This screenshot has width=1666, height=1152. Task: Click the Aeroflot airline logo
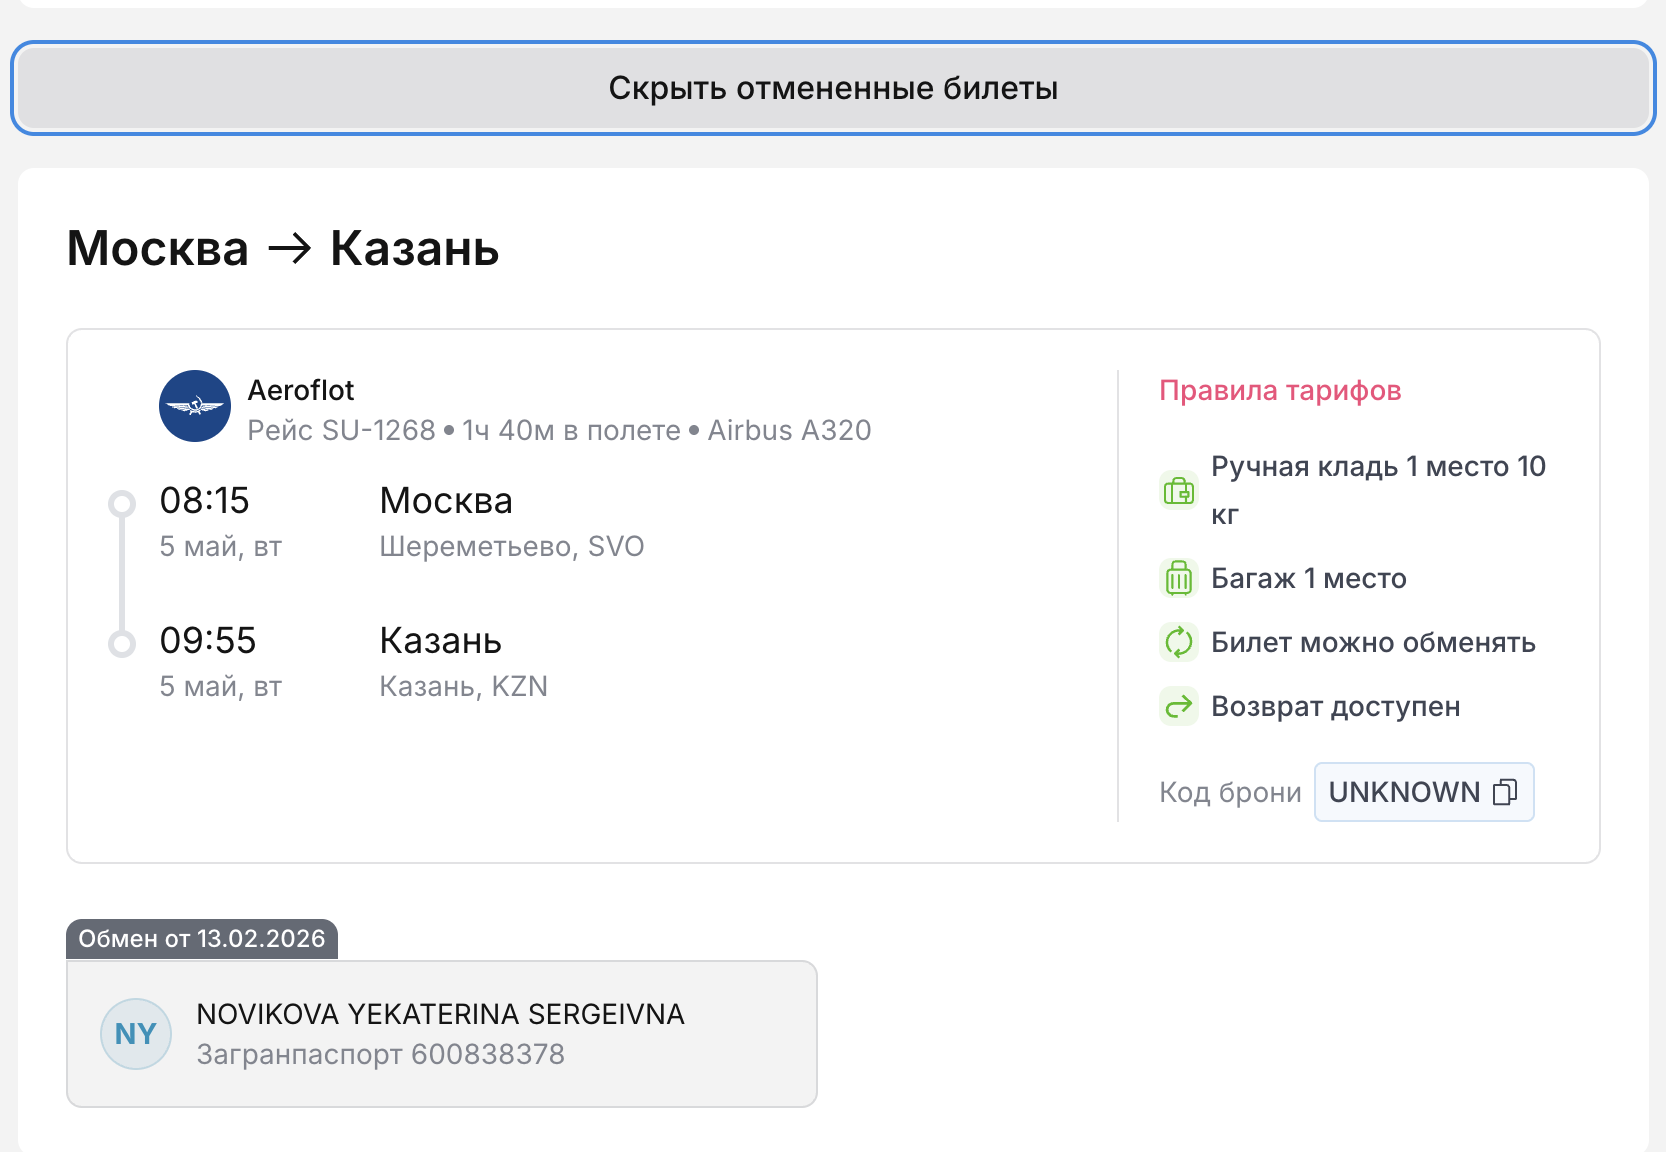pyautogui.click(x=195, y=406)
